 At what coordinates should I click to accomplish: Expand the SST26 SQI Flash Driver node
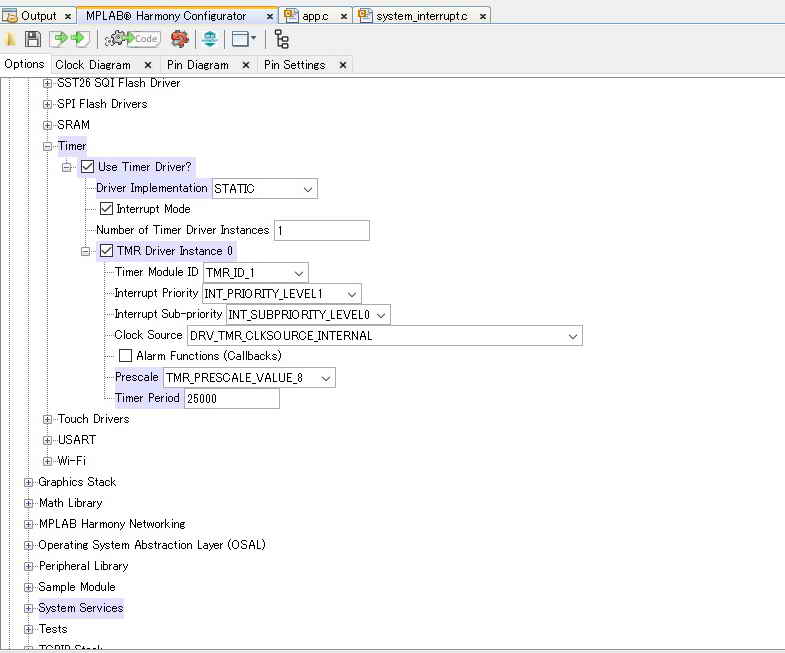[48, 84]
